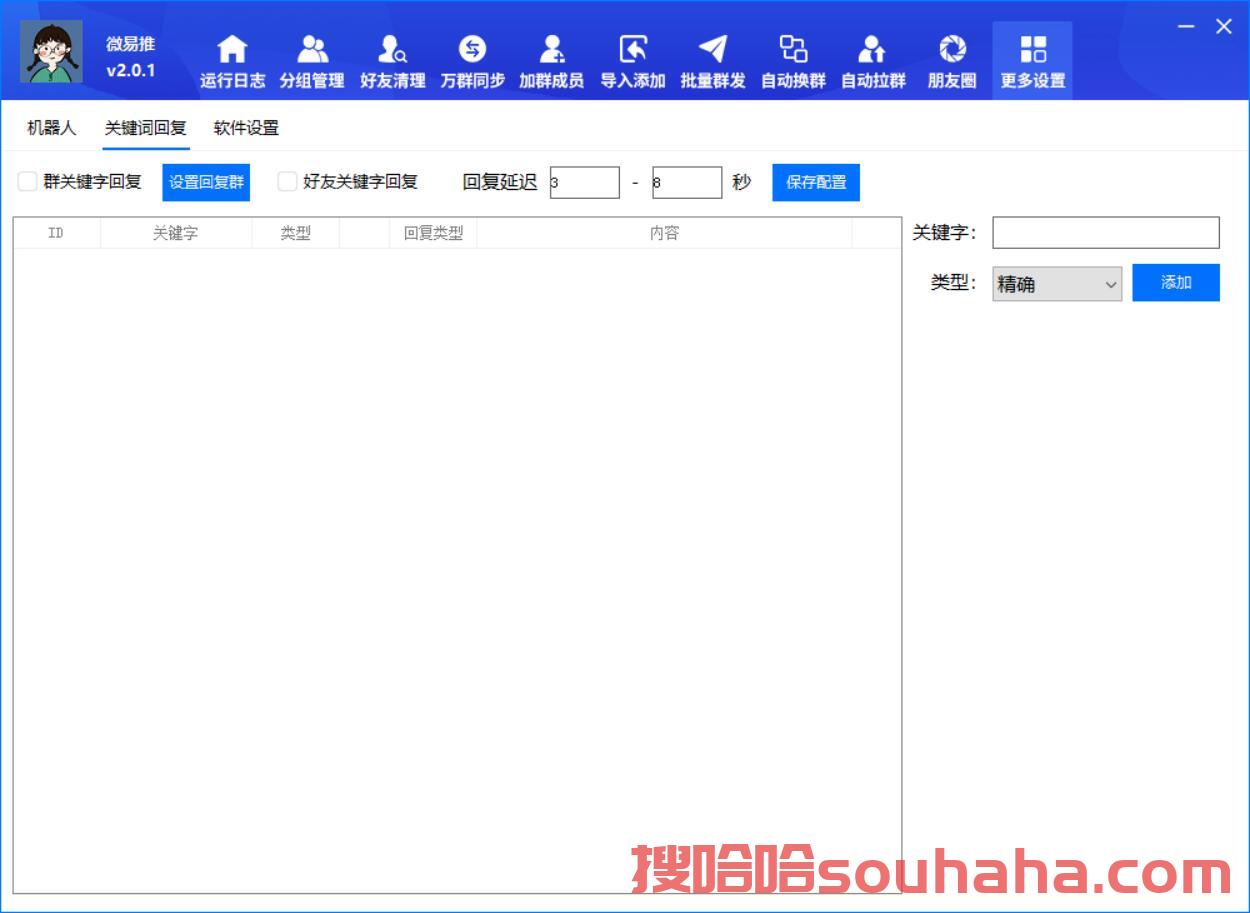Click the 设置回复群 button
This screenshot has height=913, width=1250.
(x=206, y=183)
